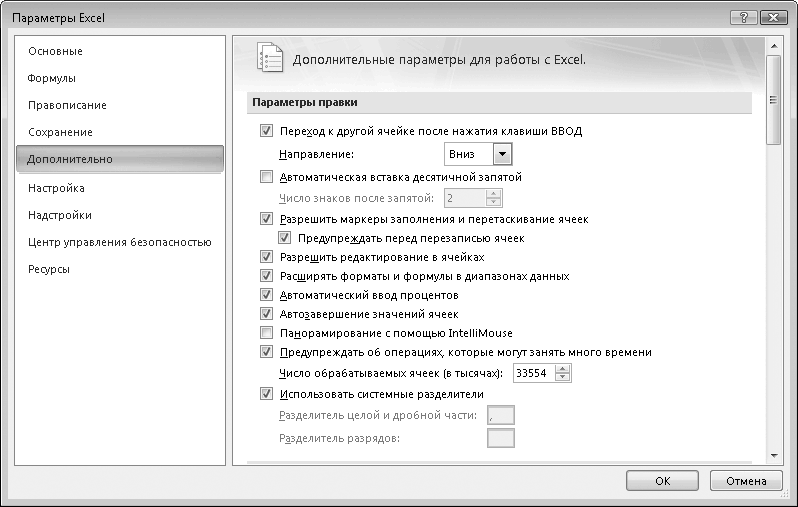Open the Основные category

coord(55,51)
